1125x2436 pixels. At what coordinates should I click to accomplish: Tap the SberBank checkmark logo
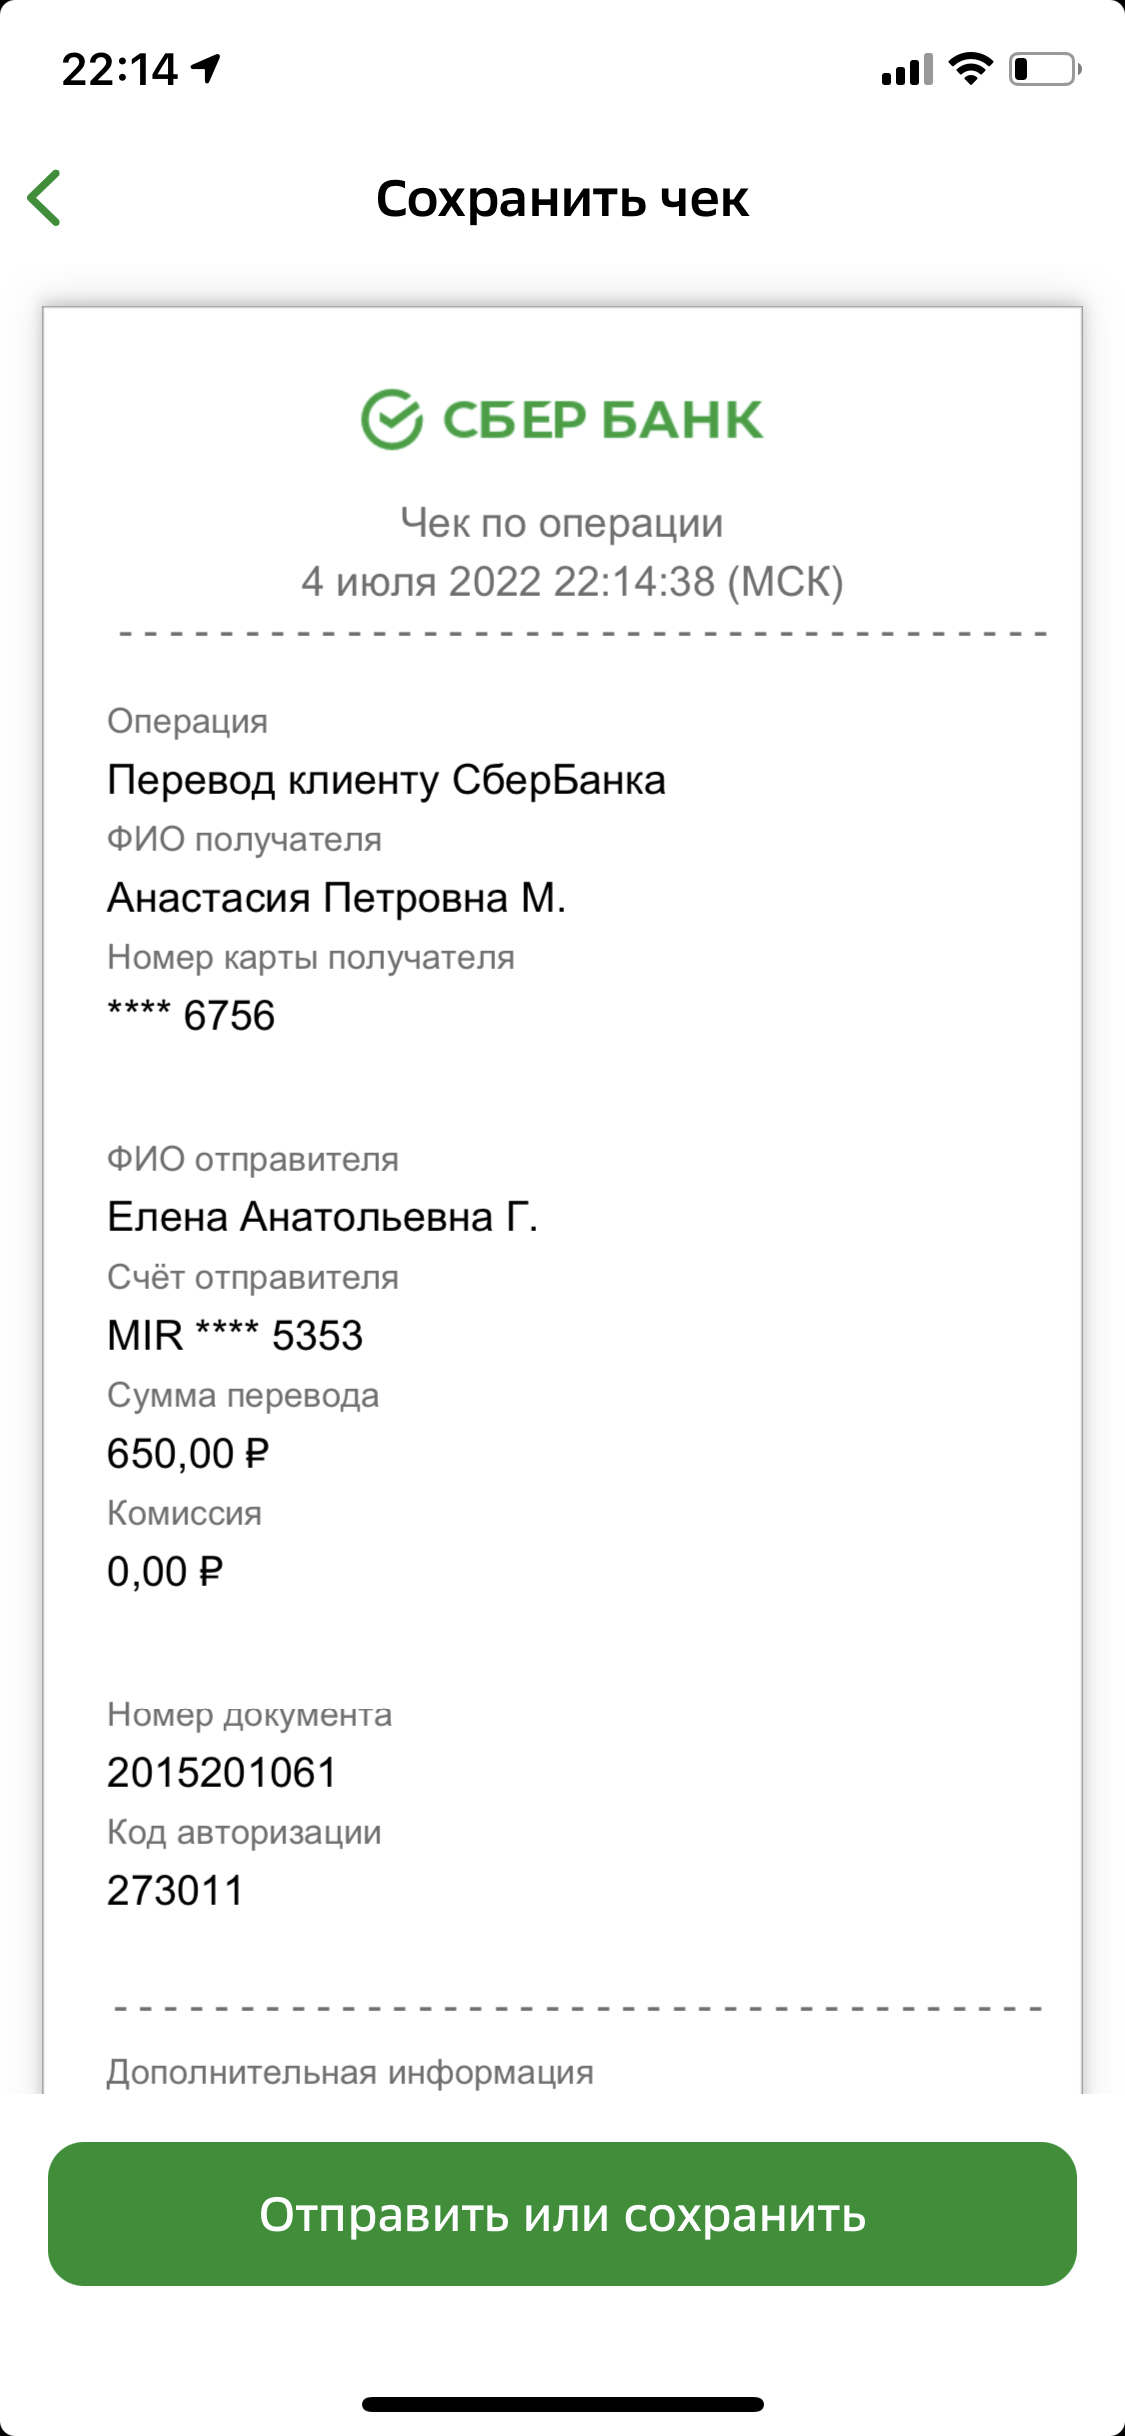(x=392, y=419)
